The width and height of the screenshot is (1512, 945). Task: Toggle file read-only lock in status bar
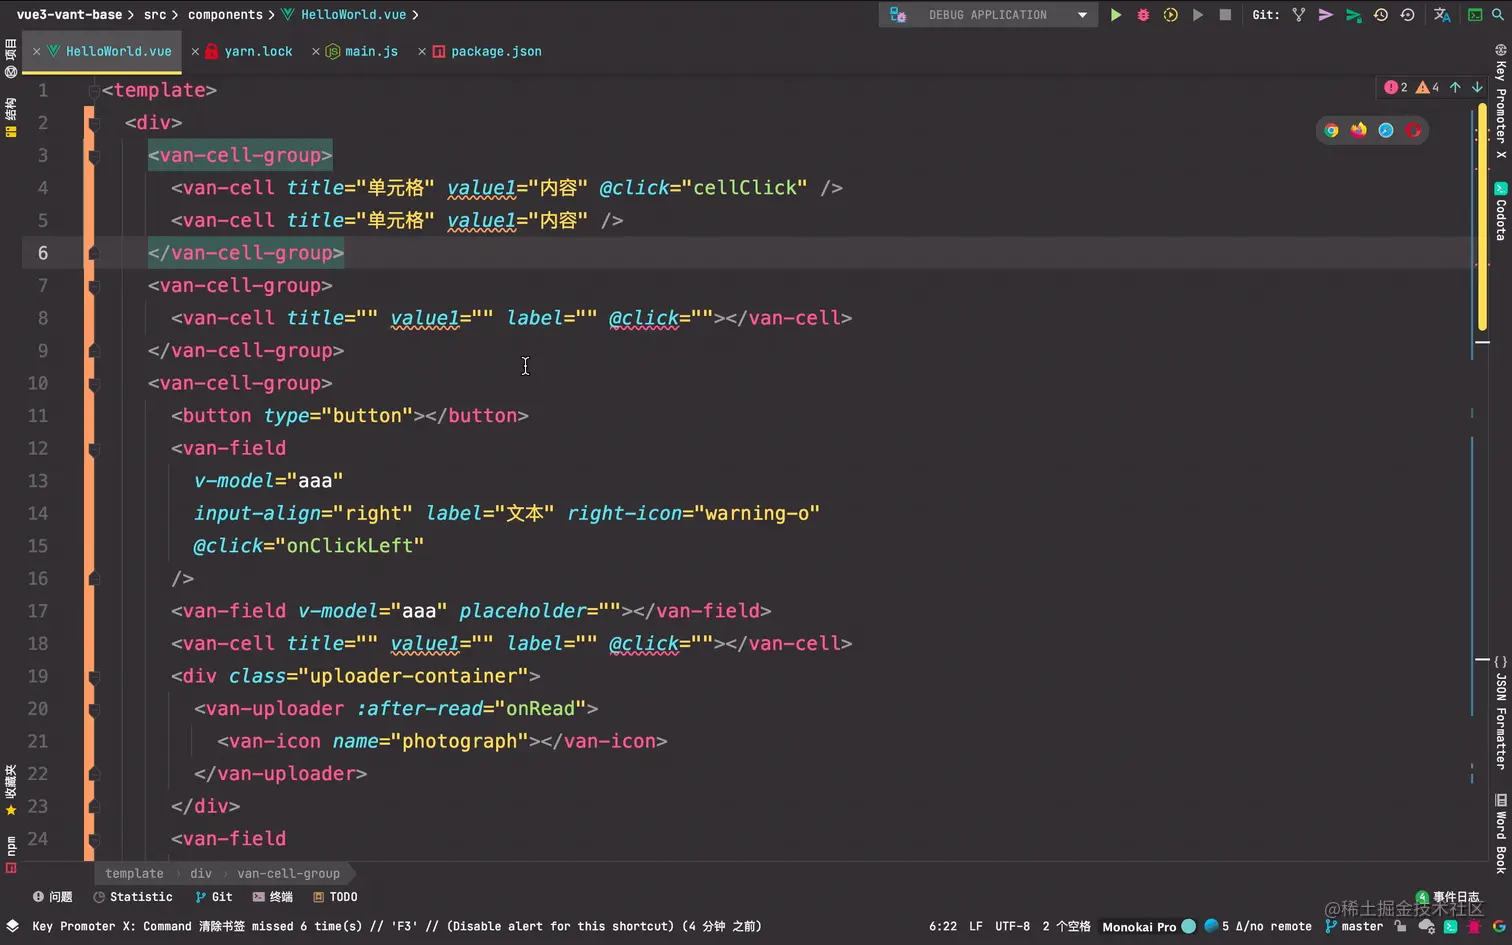pyautogui.click(x=1401, y=926)
